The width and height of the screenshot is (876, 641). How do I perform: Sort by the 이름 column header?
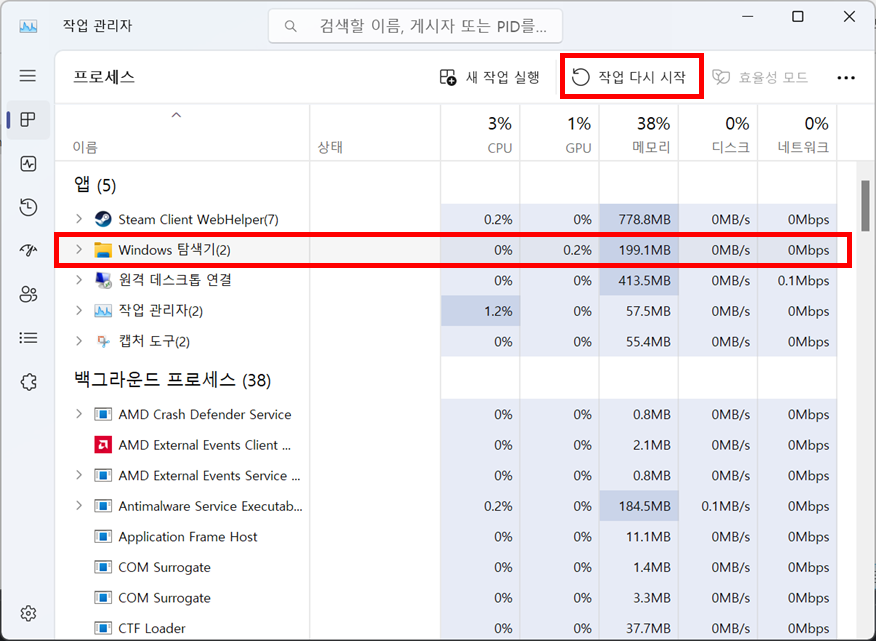tap(182, 133)
